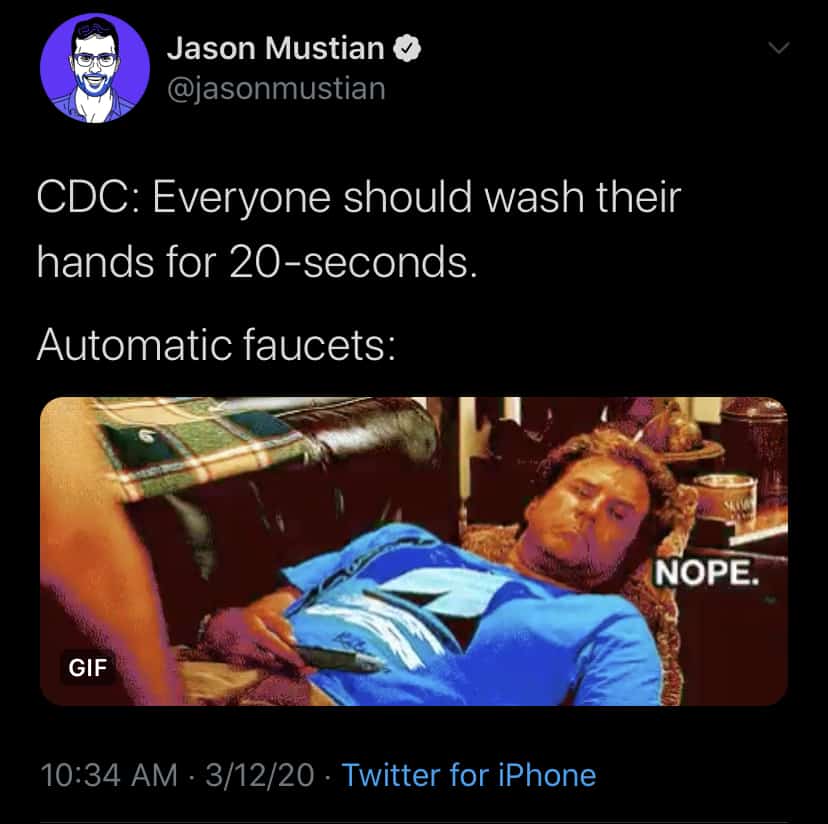828x824 pixels.
Task: Open the Twitter for iPhone source link
Action: (x=469, y=775)
